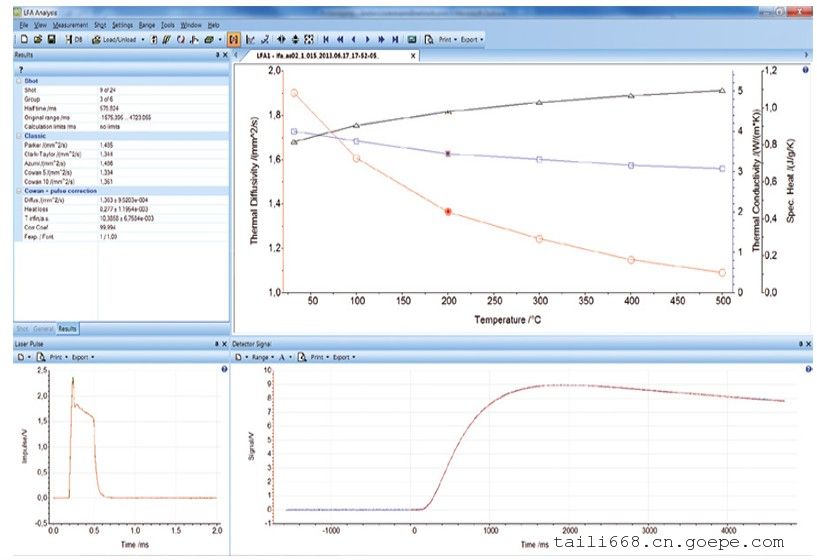
Task: Click the New document icon in main toolbar
Action: pos(23,39)
